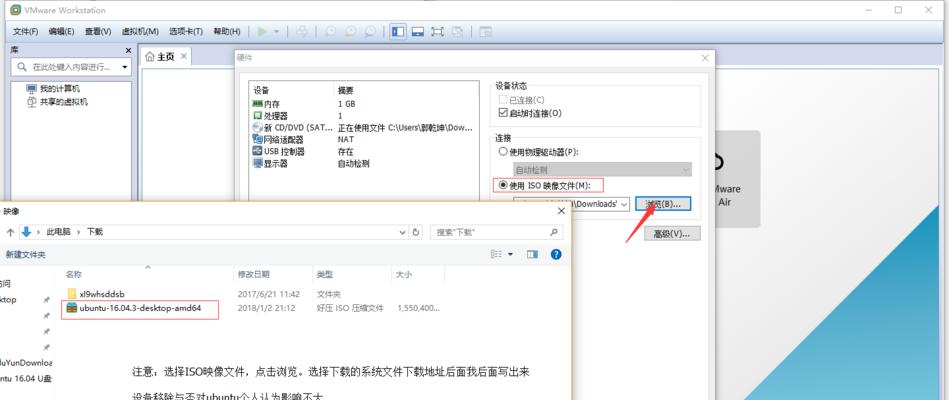The height and width of the screenshot is (400, 949).
Task: Open the 文件(F) menu
Action: 25,31
